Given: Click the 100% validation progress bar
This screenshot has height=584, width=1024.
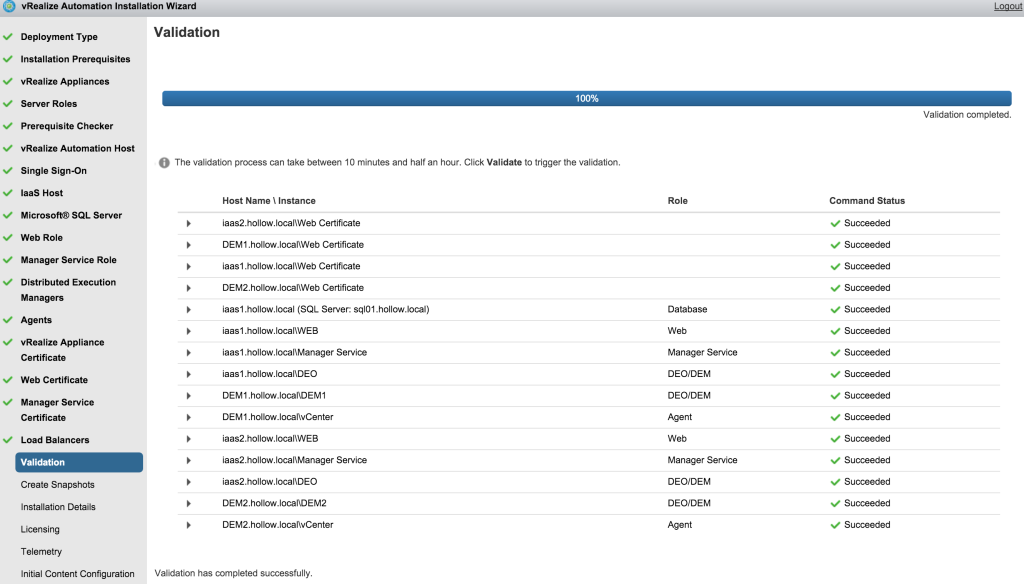Looking at the screenshot, I should tap(586, 99).
